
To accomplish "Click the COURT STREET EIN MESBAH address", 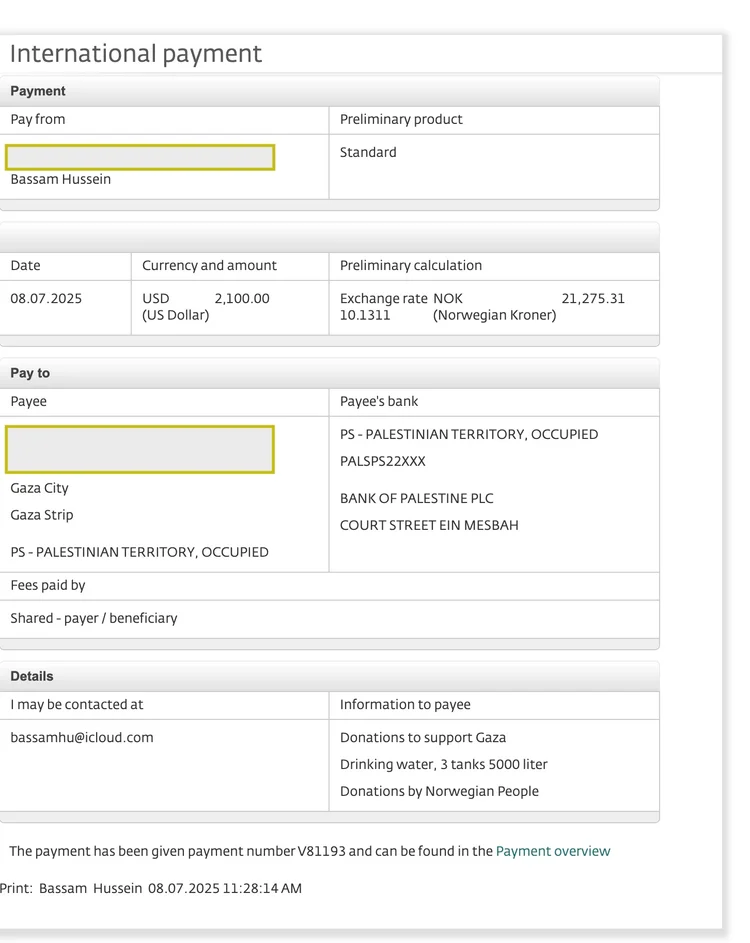I will pyautogui.click(x=429, y=525).
